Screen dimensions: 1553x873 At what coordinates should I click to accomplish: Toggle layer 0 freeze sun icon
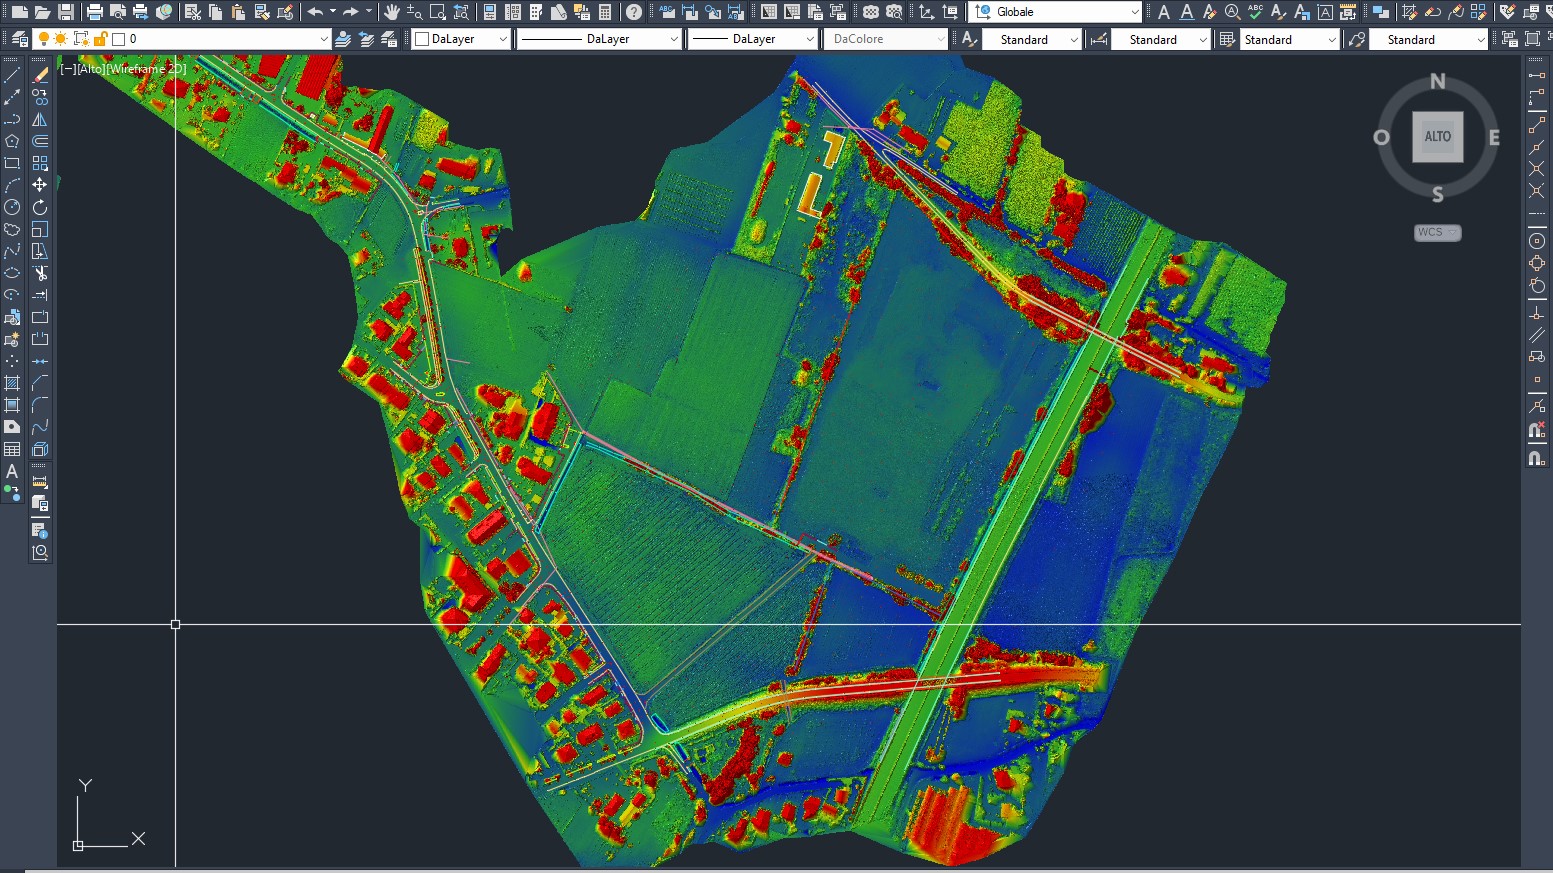click(x=61, y=39)
